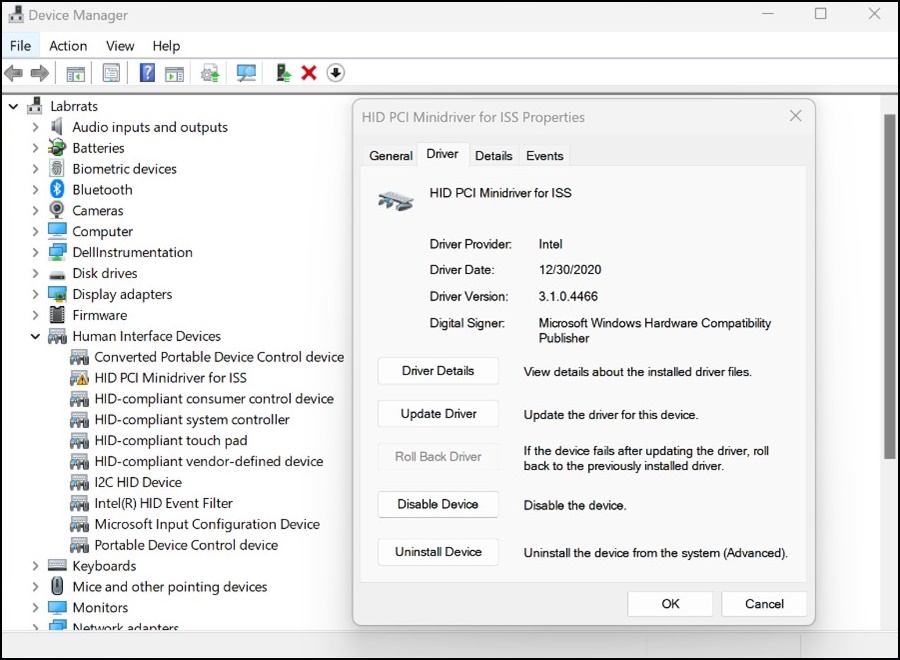Screen dimensions: 900x660
Task: Click the Audio inputs and outputs speaker icon
Action: click(57, 127)
